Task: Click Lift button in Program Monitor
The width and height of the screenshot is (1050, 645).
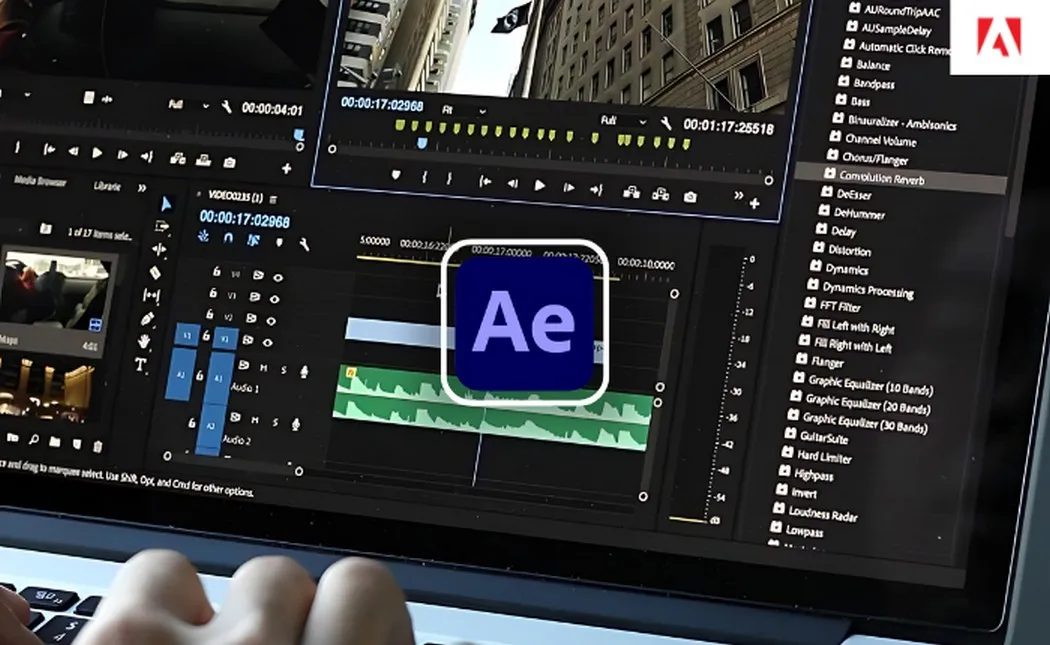Action: click(x=631, y=193)
